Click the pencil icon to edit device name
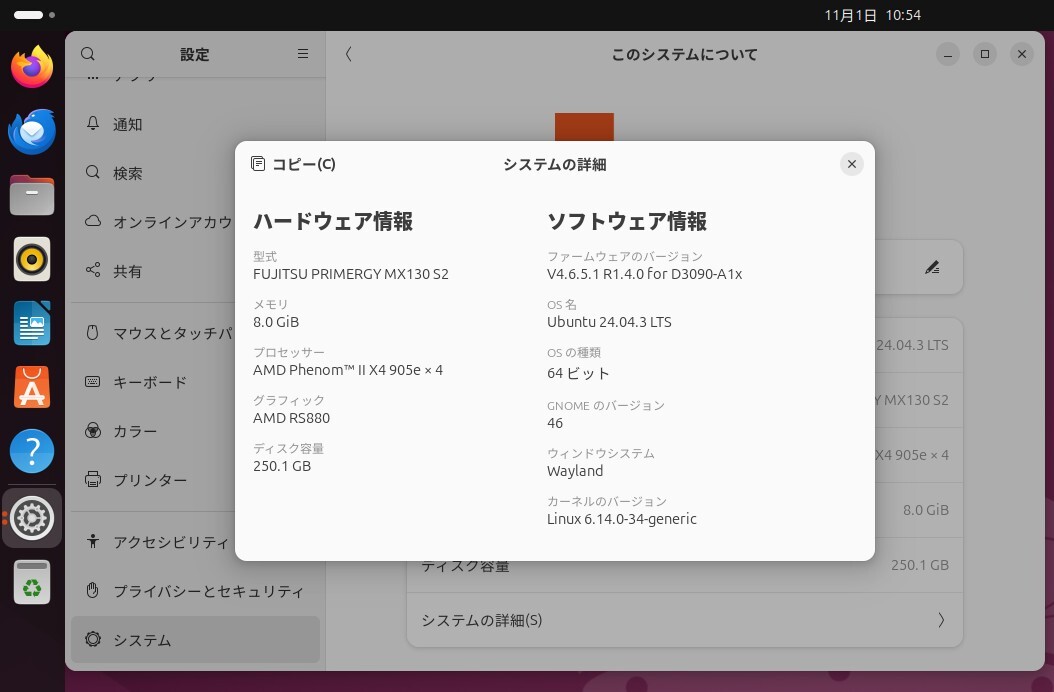Viewport: 1054px width, 692px height. (932, 267)
